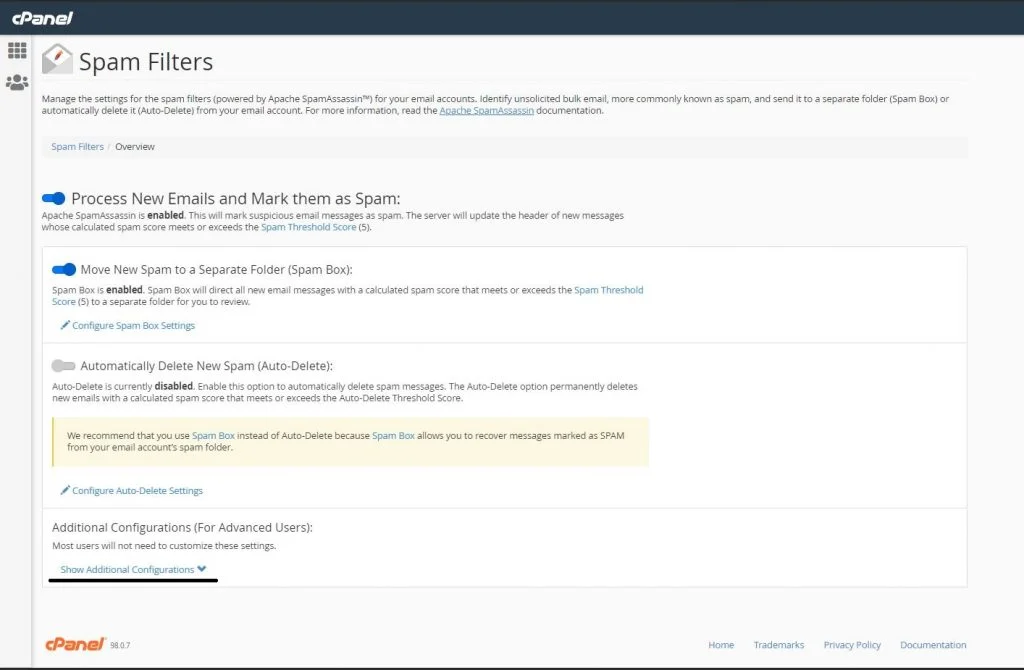1024x670 pixels.
Task: Open the Home footer link
Action: pos(721,645)
